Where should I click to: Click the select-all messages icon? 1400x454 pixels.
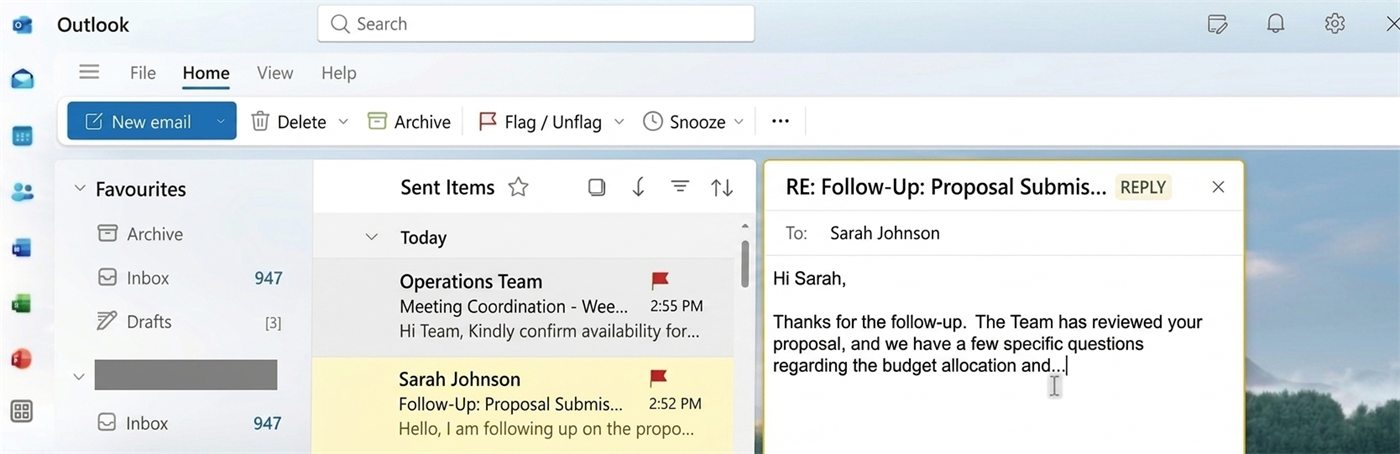[597, 187]
